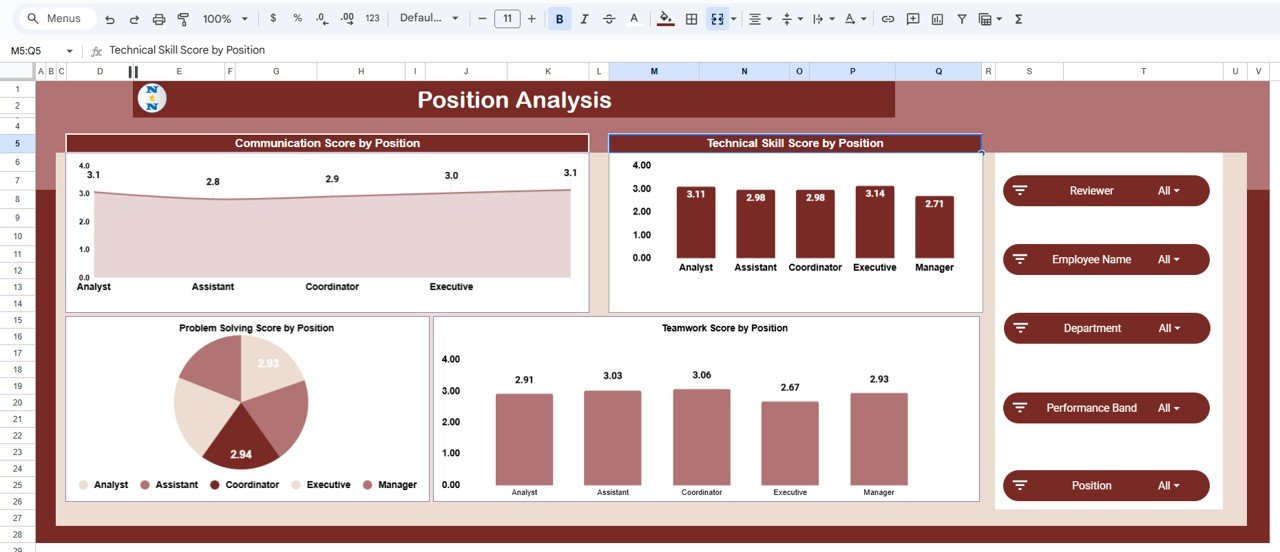The width and height of the screenshot is (1280, 552).
Task: Insert a link via toolbar icon
Action: (887, 19)
